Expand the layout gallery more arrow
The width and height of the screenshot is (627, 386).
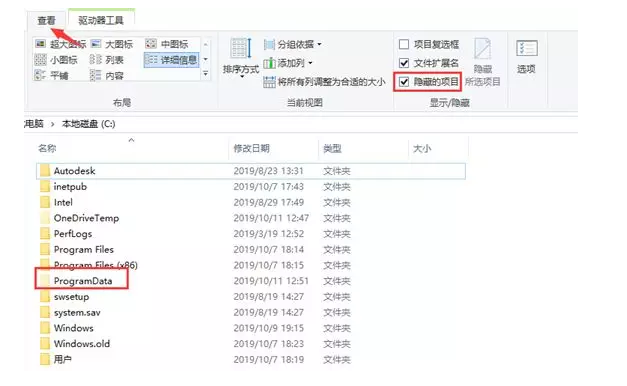206,74
